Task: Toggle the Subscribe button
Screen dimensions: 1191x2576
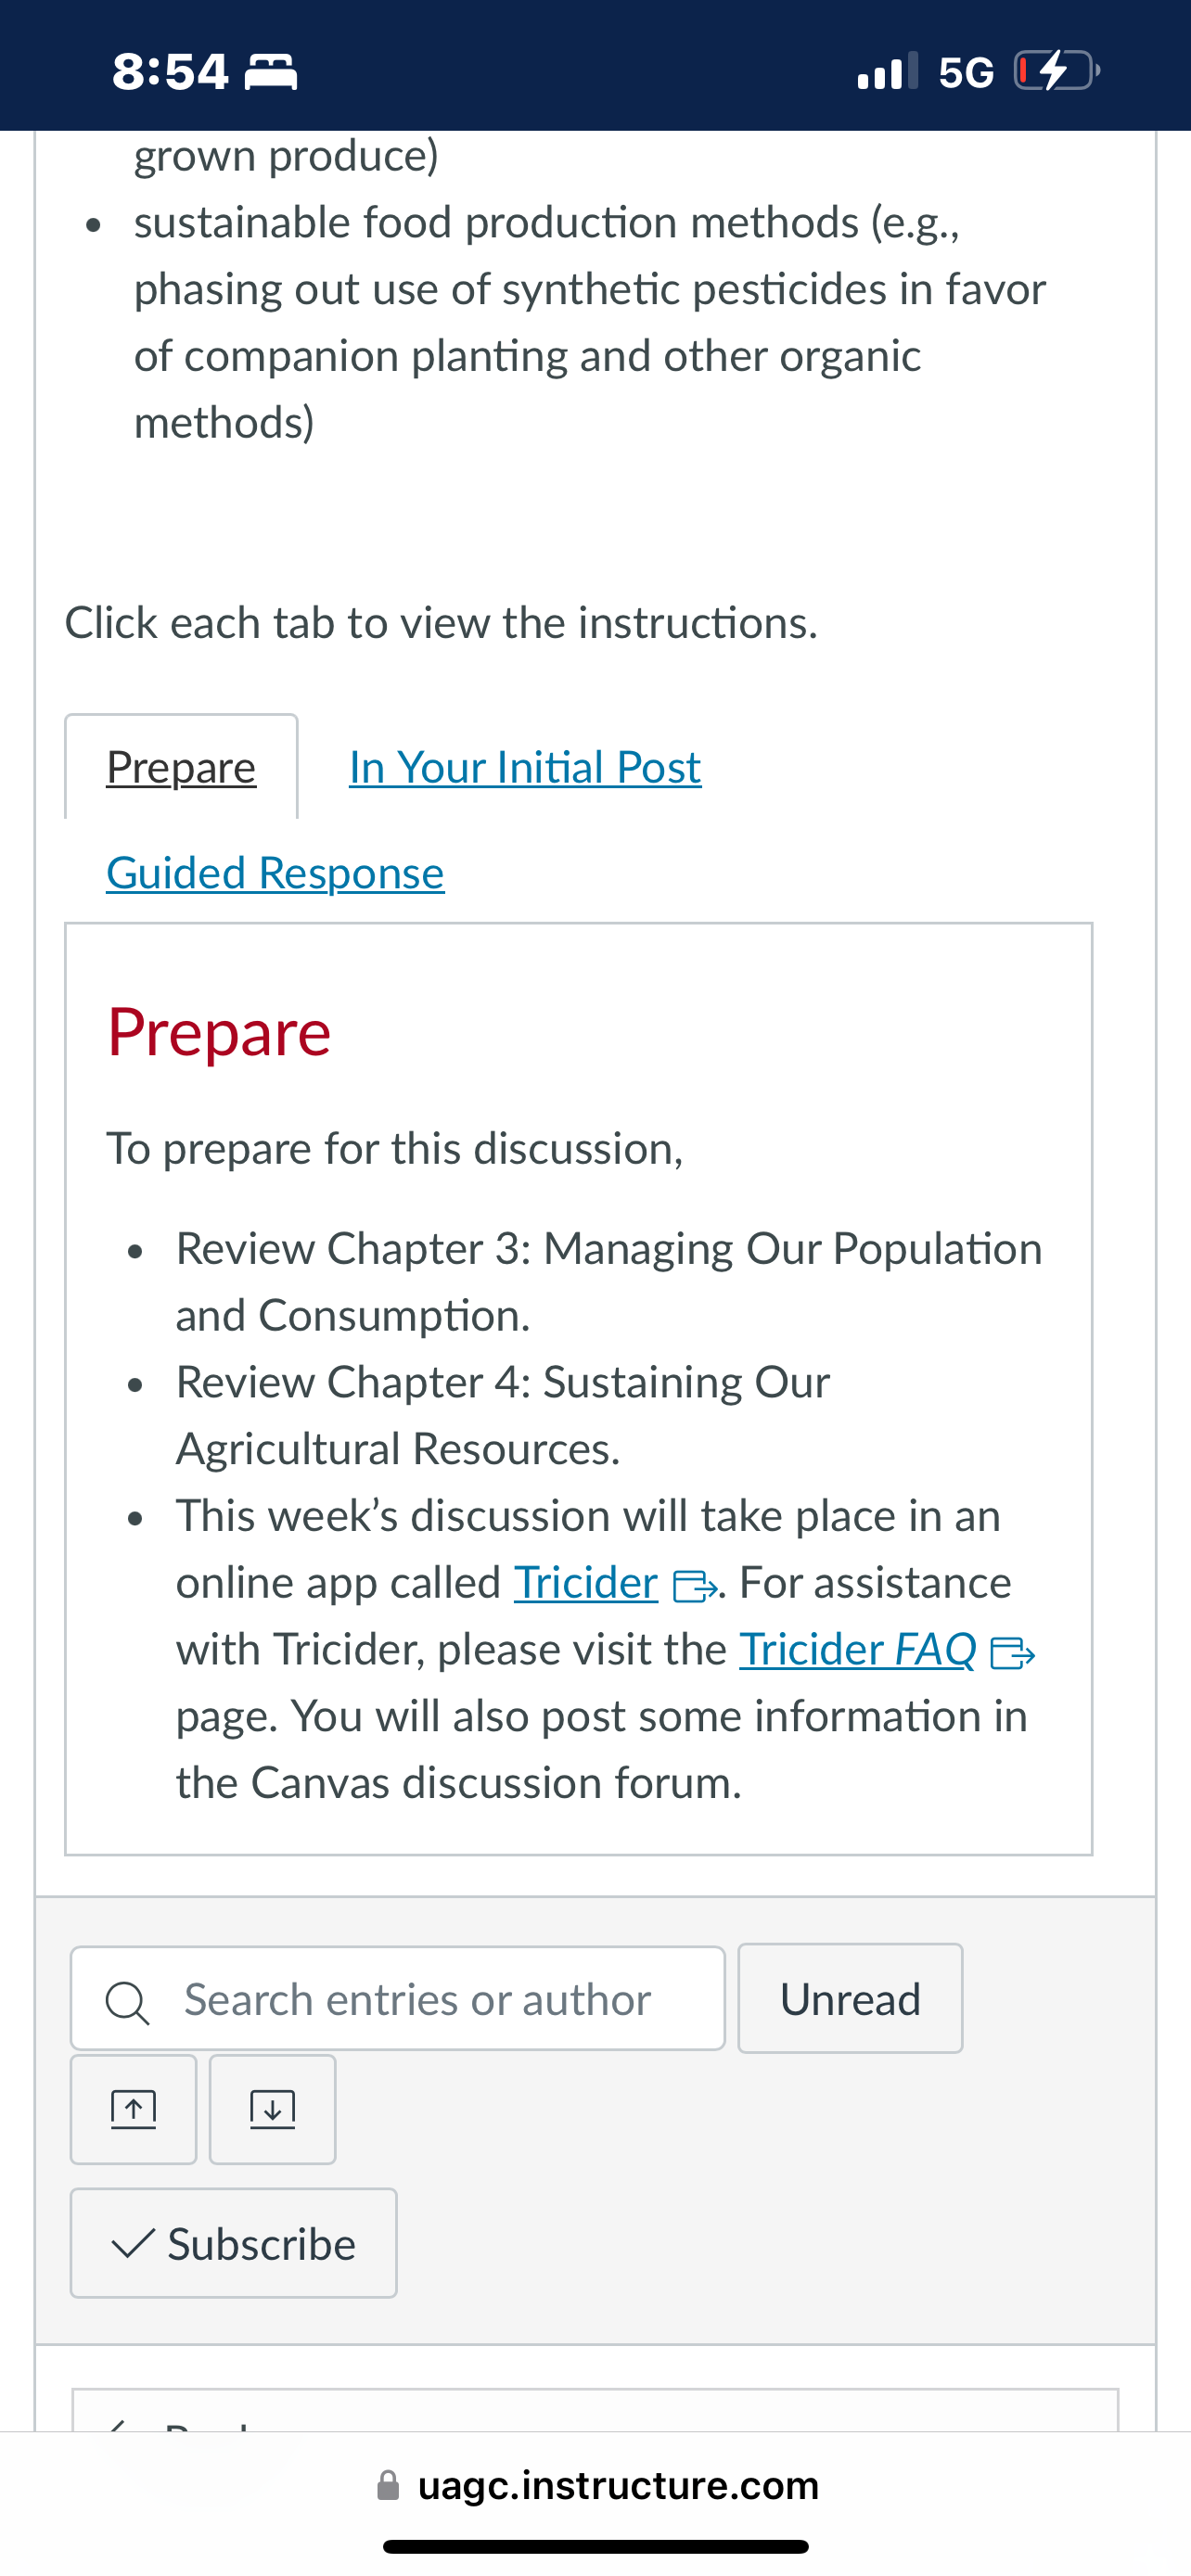Action: click(x=234, y=2243)
